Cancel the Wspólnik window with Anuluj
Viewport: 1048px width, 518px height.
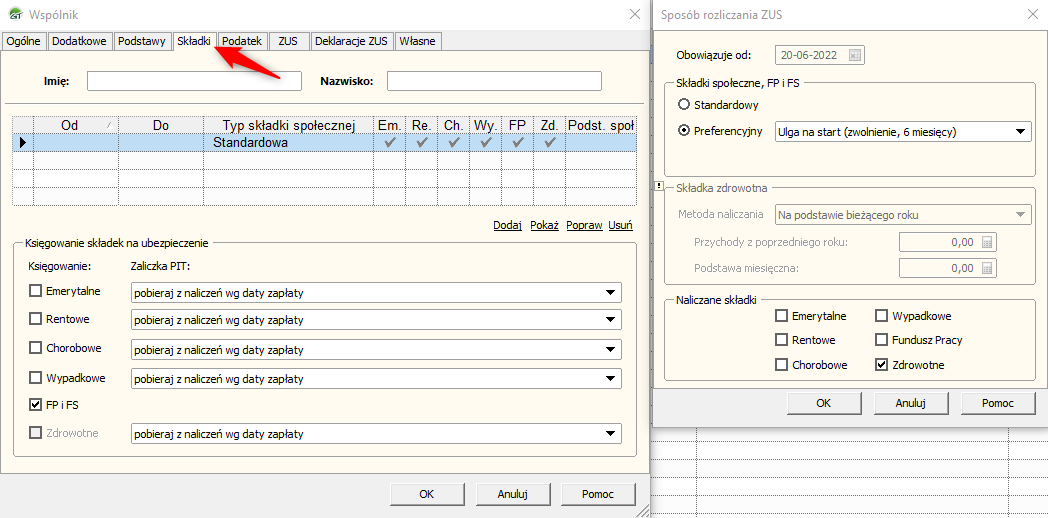(513, 494)
